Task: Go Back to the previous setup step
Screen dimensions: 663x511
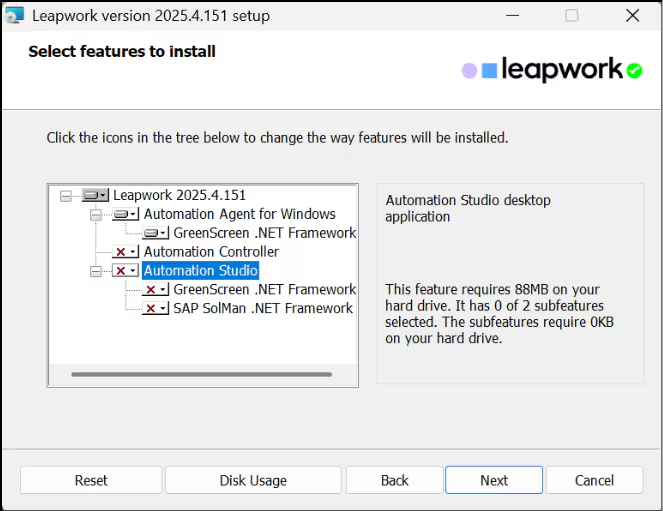Action: [x=394, y=480]
